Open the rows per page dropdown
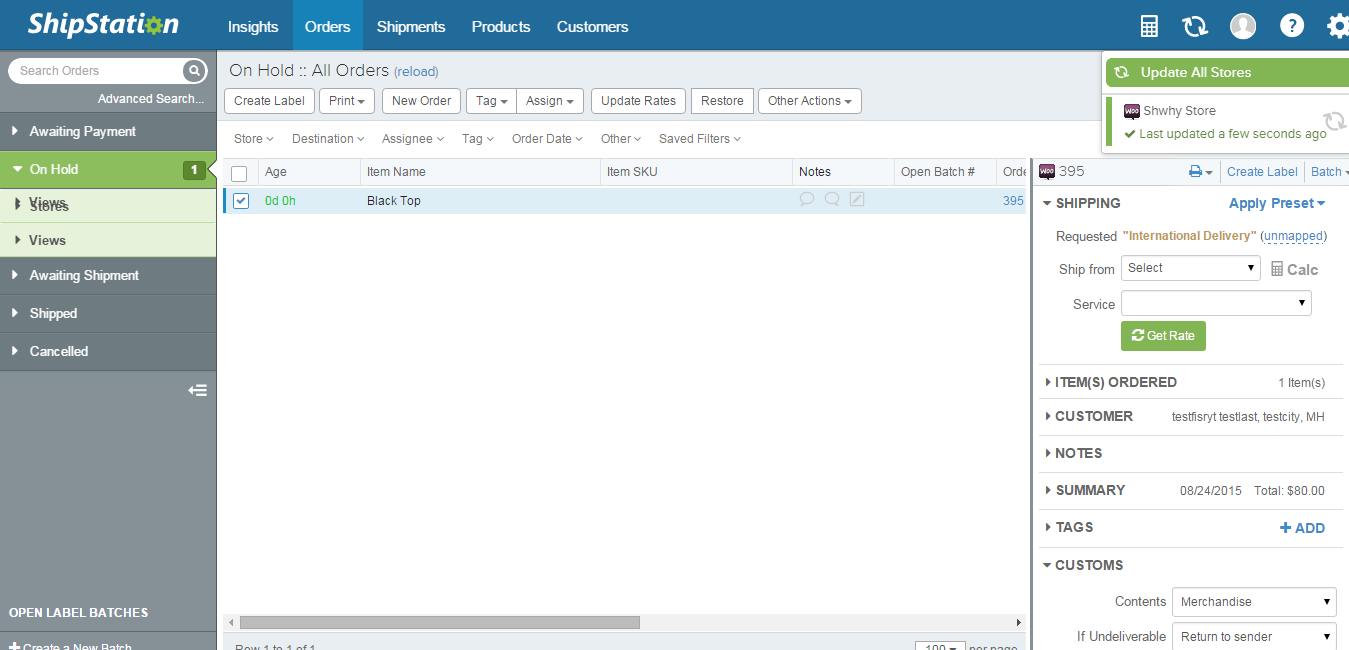Image resolution: width=1349 pixels, height=650 pixels. pos(940,646)
